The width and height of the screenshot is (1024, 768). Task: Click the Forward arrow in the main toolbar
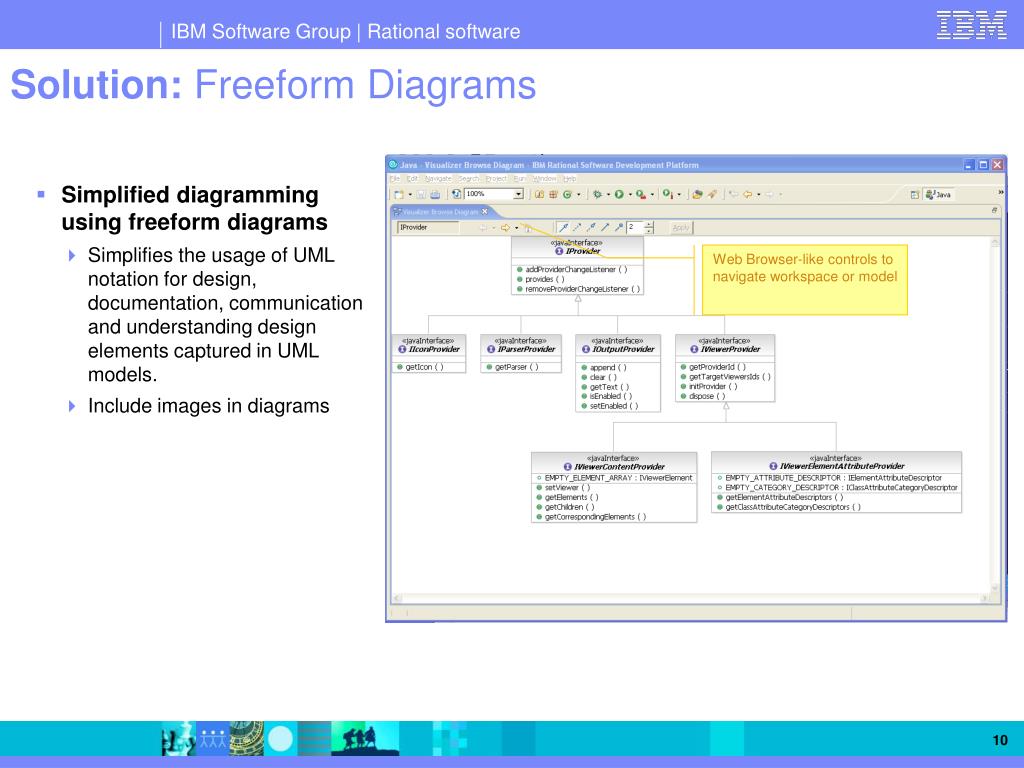pos(769,194)
